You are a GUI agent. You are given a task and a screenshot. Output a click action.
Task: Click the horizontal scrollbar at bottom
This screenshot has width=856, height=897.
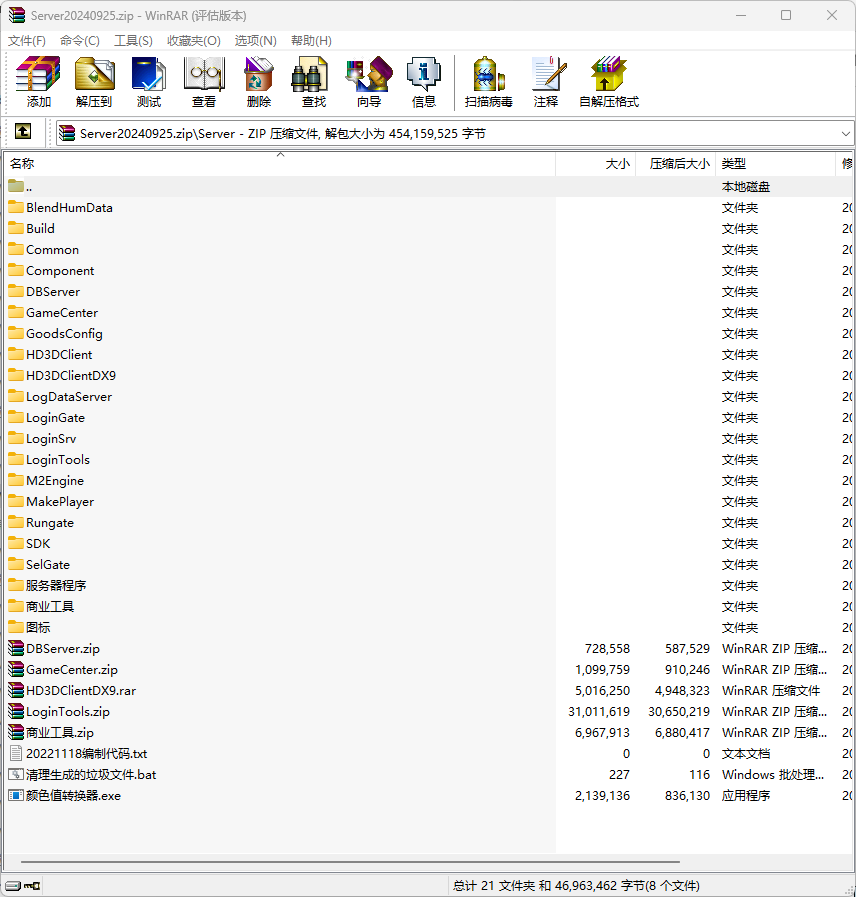pyautogui.click(x=350, y=862)
